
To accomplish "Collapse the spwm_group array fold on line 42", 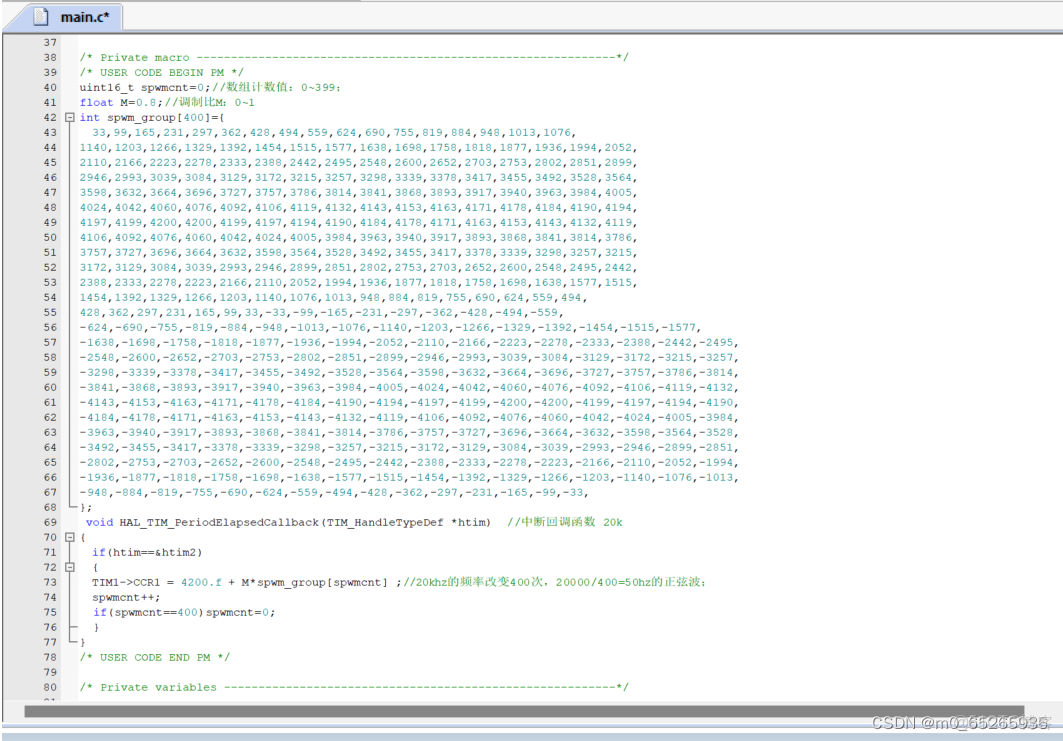I will 69,117.
